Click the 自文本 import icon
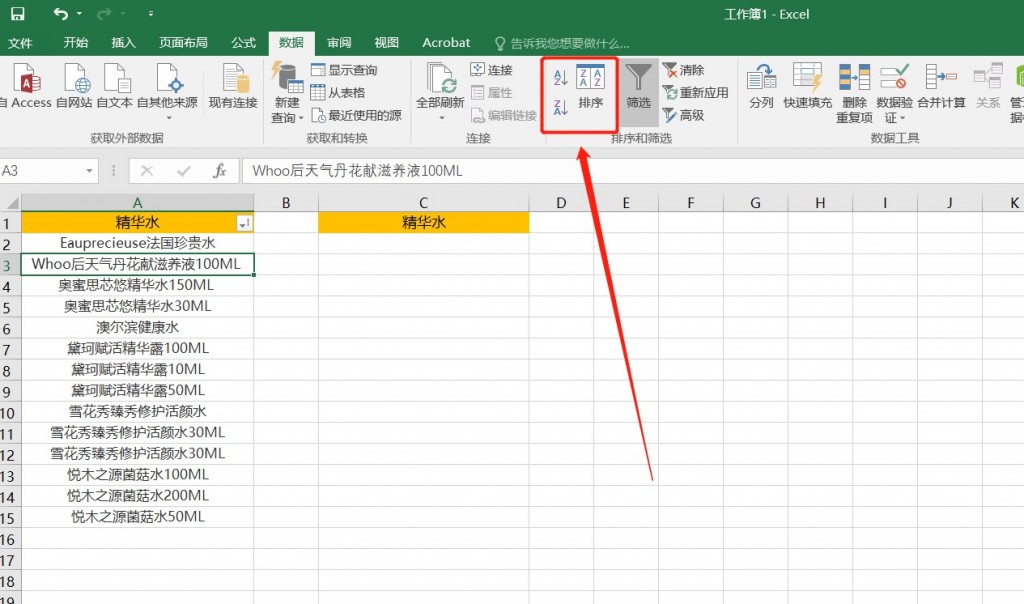 tap(116, 86)
